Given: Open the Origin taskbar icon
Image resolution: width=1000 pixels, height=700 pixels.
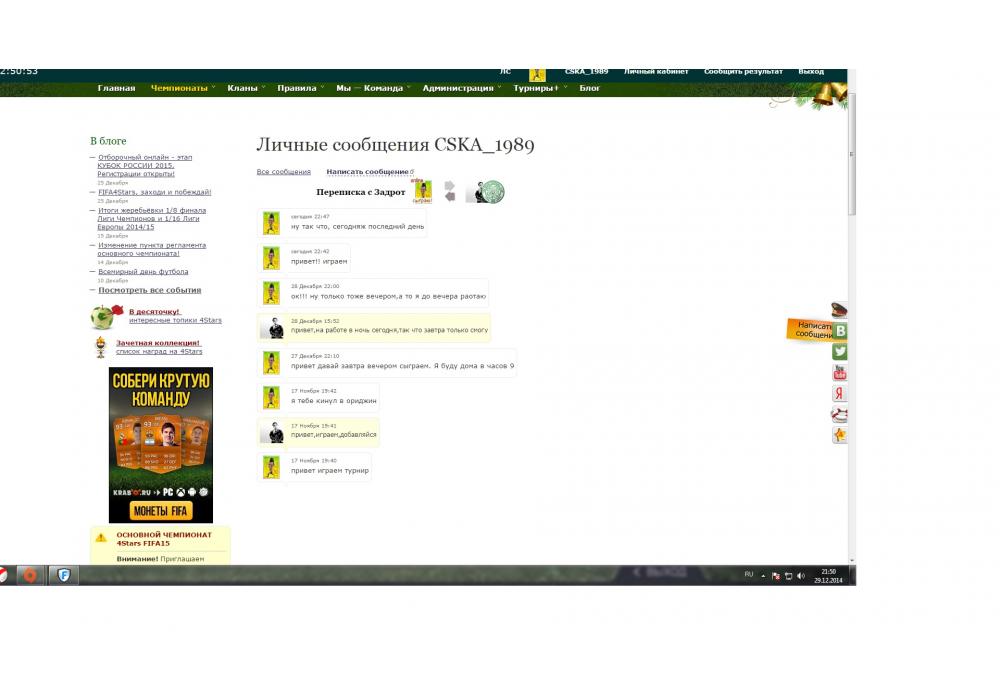Looking at the screenshot, I should point(29,575).
